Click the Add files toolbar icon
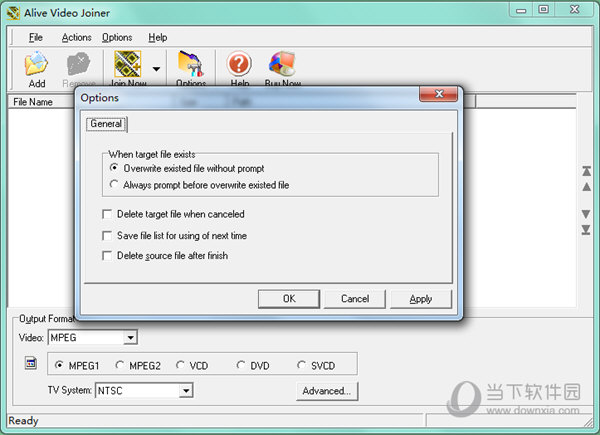 coord(37,64)
